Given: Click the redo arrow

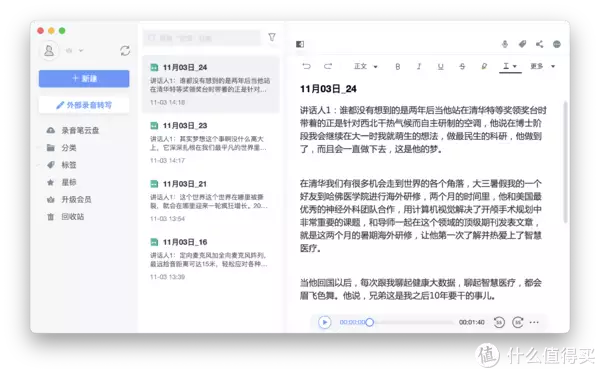Looking at the screenshot, I should pos(328,66).
